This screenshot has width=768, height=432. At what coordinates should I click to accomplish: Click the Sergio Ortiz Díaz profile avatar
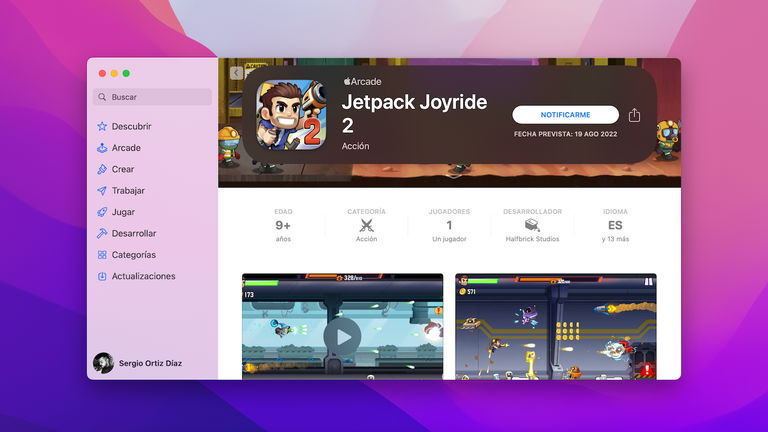[103, 363]
